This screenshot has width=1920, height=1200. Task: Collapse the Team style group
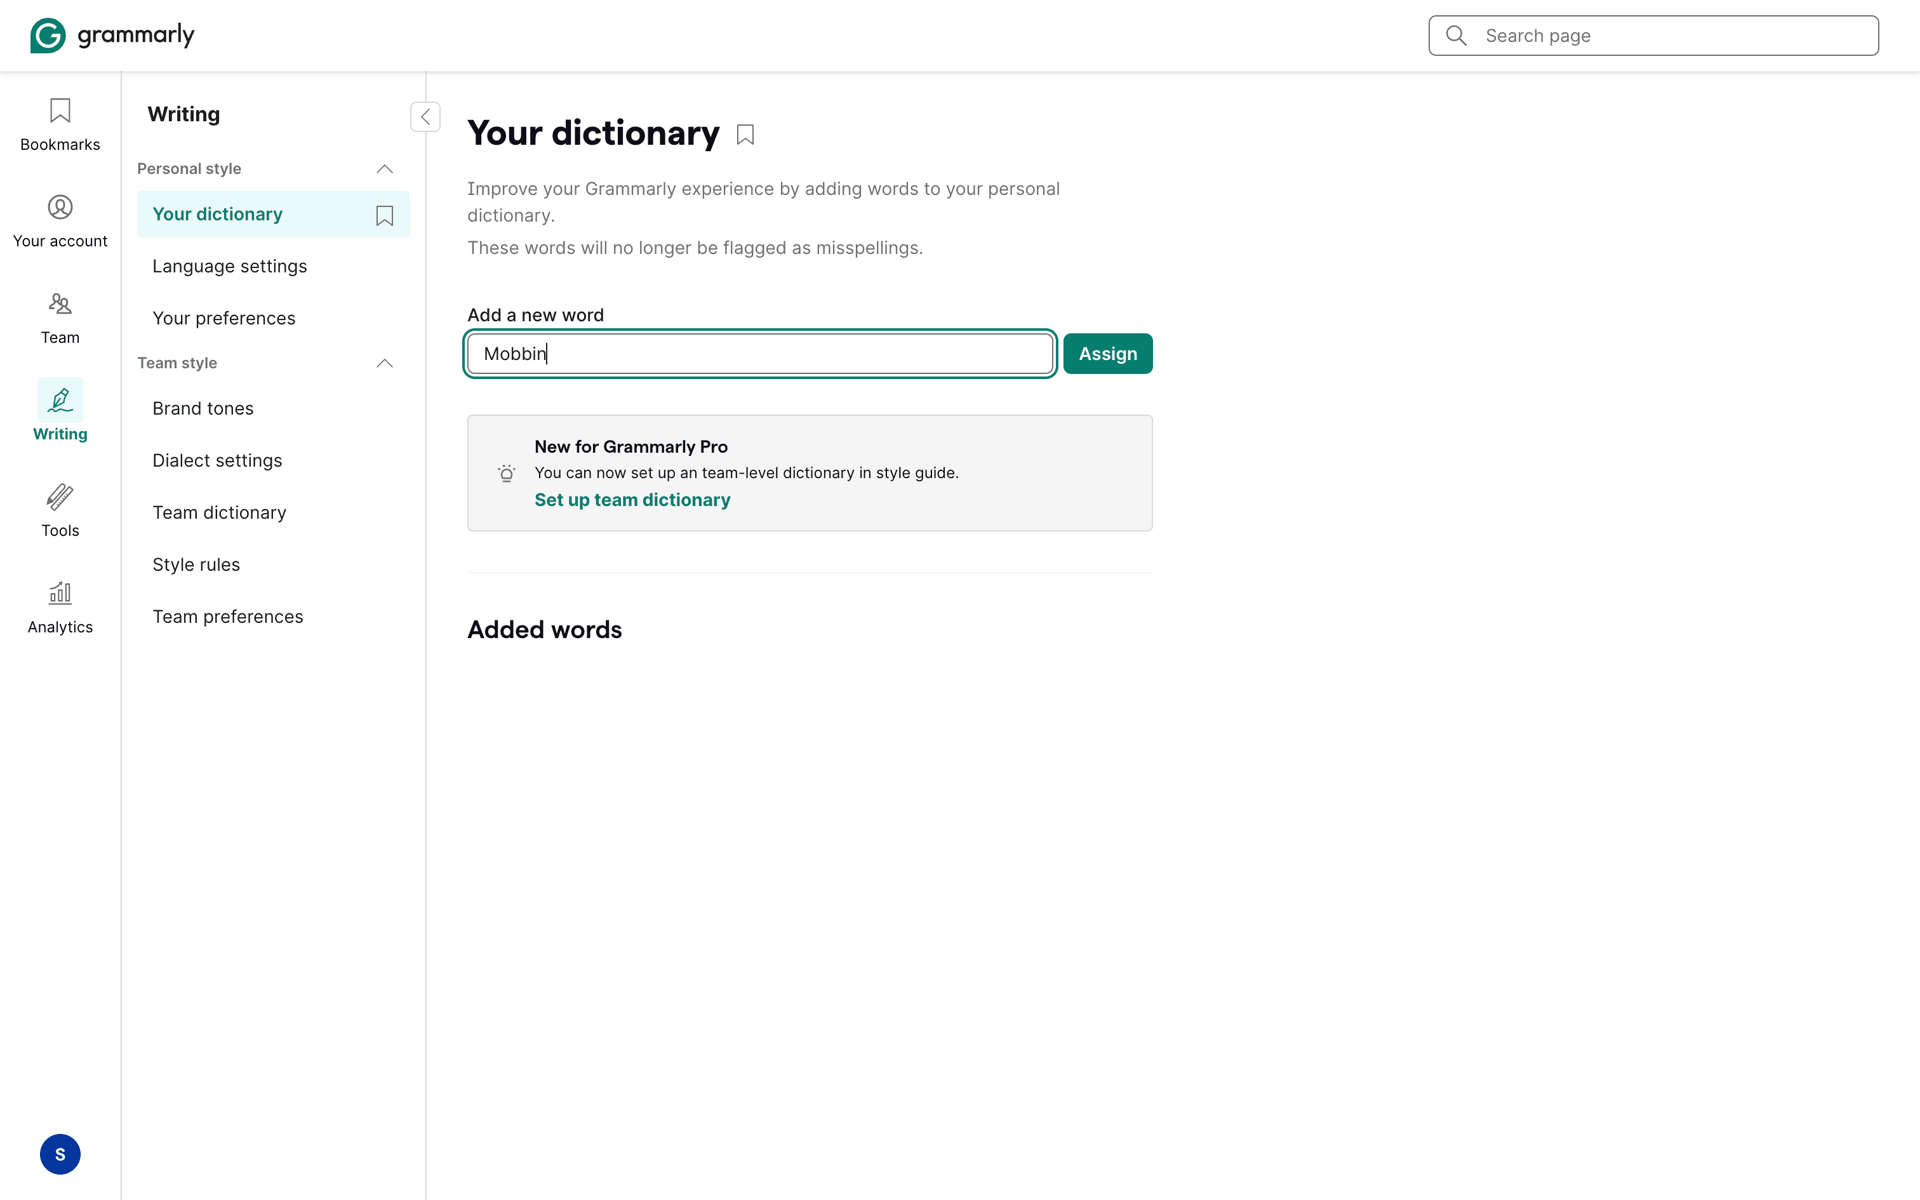click(384, 363)
